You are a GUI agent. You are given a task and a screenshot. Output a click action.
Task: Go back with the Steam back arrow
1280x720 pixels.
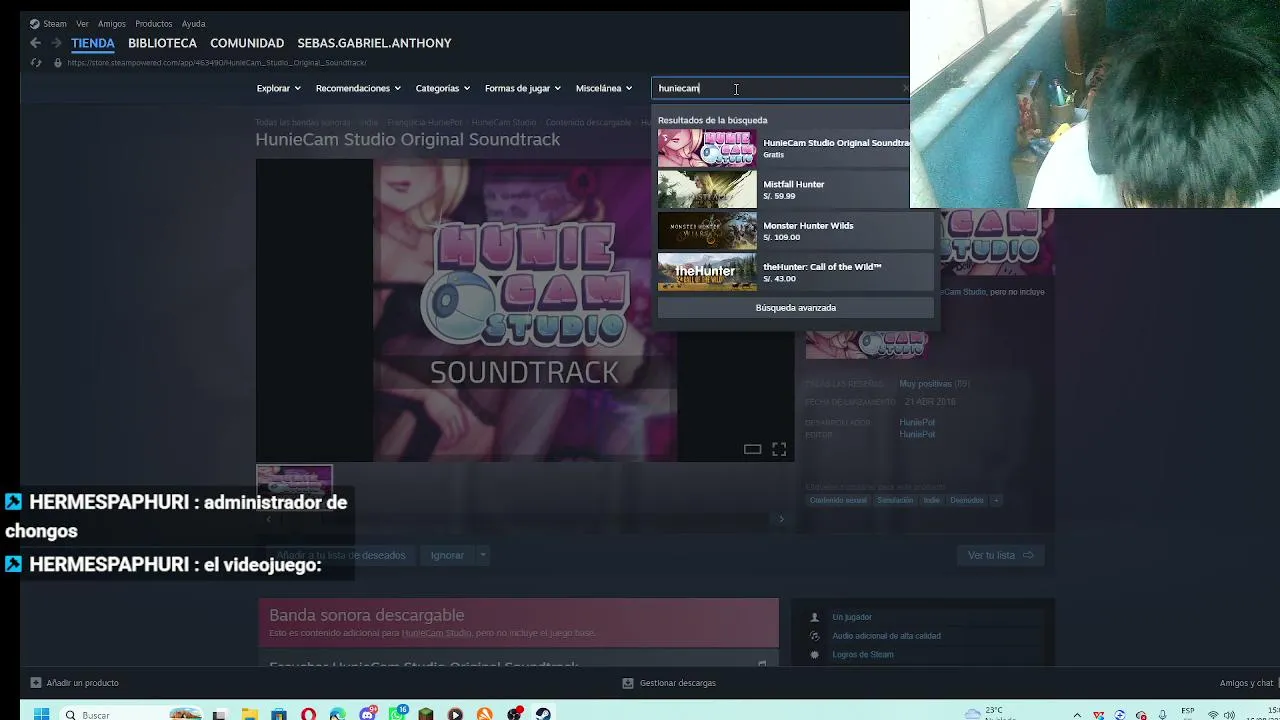[x=35, y=43]
